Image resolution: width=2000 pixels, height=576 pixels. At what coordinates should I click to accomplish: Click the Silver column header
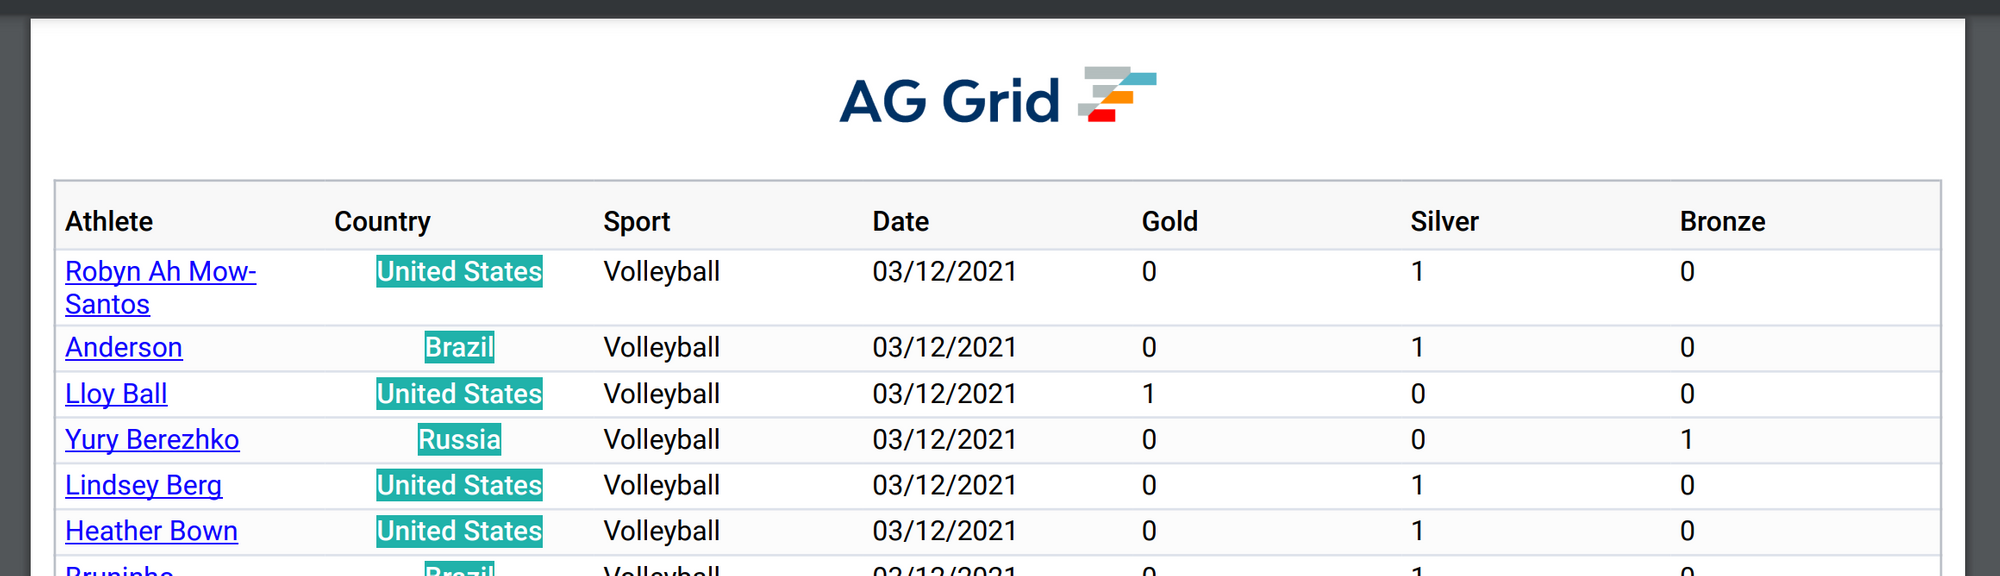click(1445, 222)
